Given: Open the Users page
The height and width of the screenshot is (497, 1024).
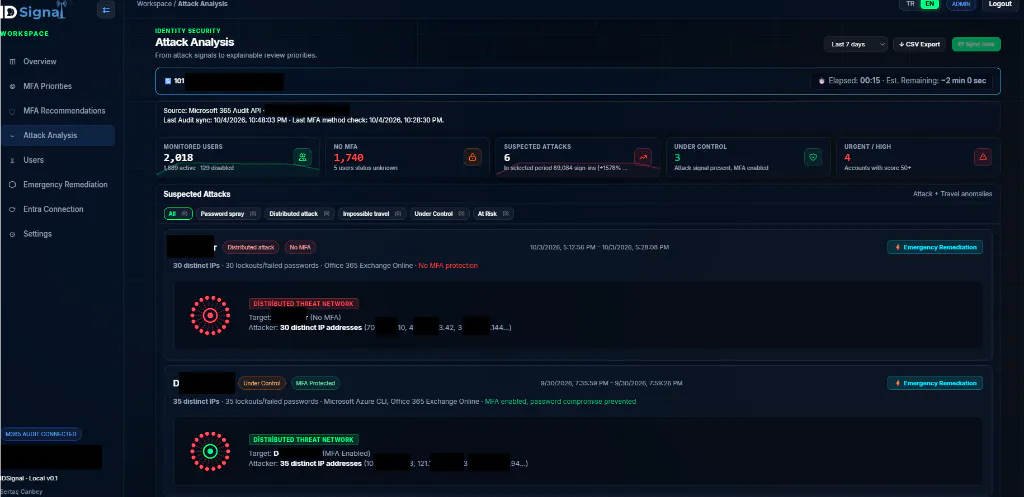Looking at the screenshot, I should click(57, 160).
